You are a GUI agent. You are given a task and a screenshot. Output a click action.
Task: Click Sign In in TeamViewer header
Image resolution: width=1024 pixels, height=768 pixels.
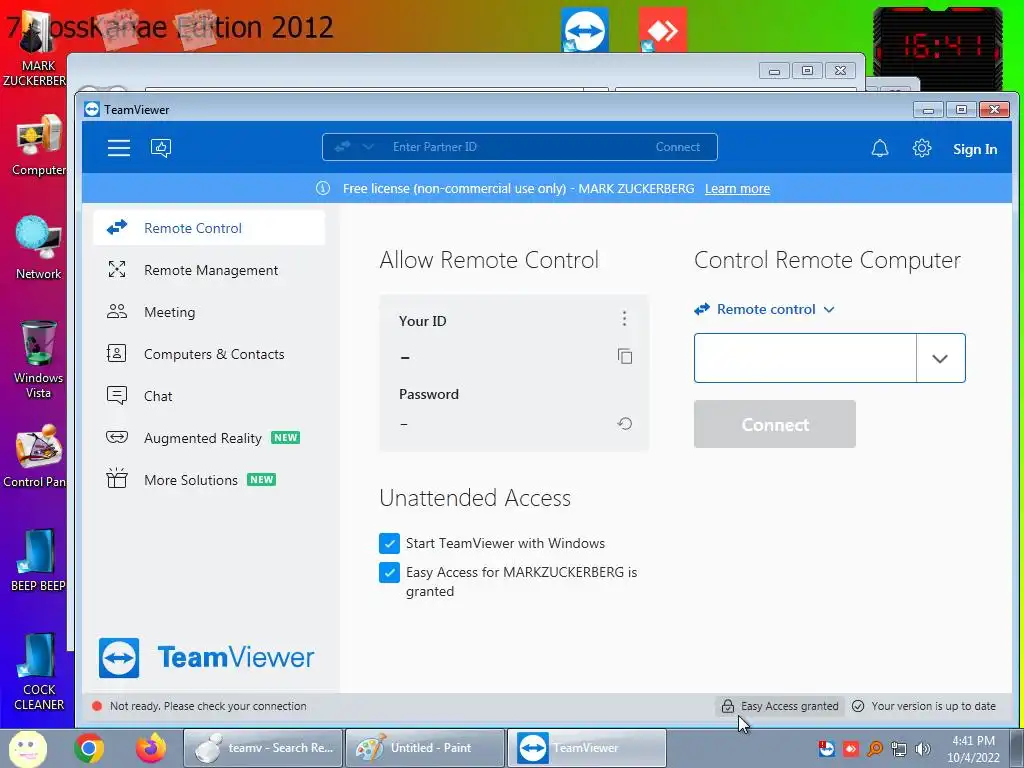[974, 149]
